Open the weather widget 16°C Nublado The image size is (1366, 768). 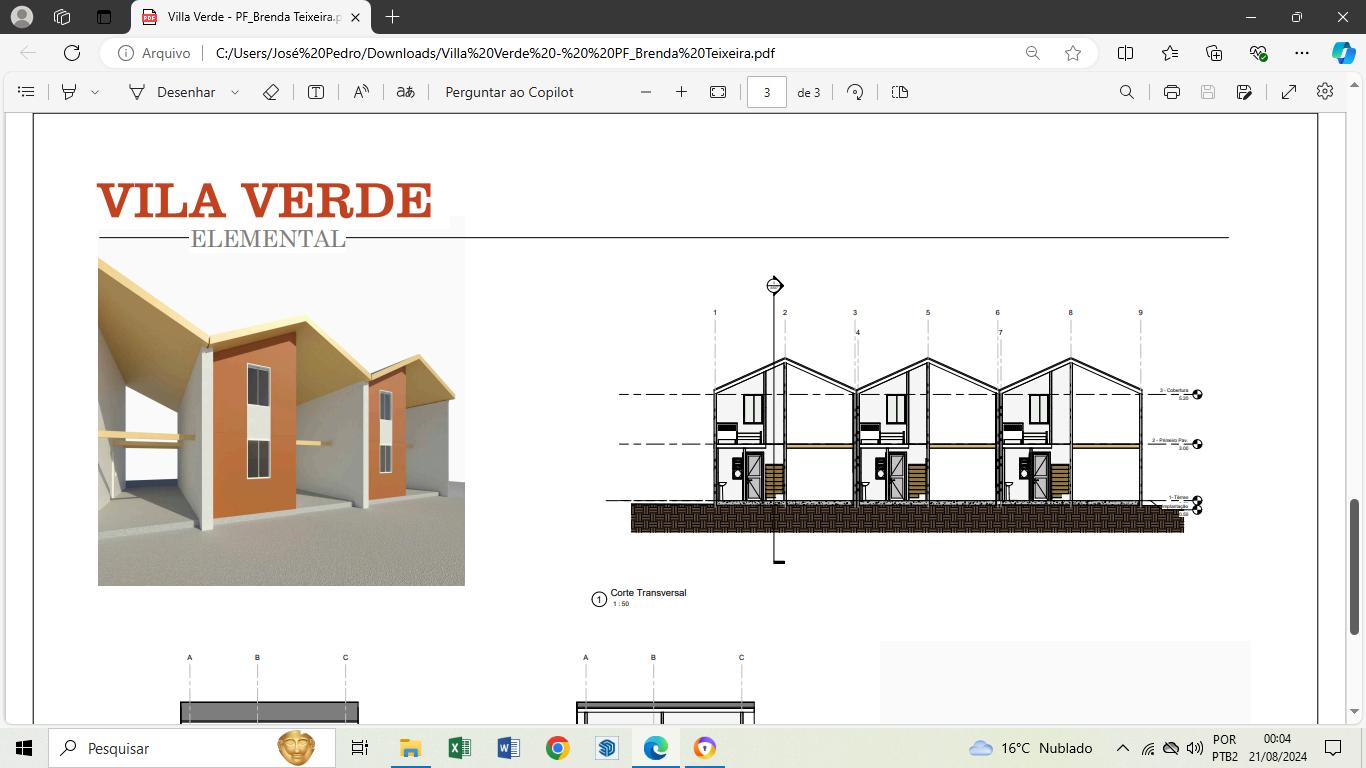pos(1031,748)
